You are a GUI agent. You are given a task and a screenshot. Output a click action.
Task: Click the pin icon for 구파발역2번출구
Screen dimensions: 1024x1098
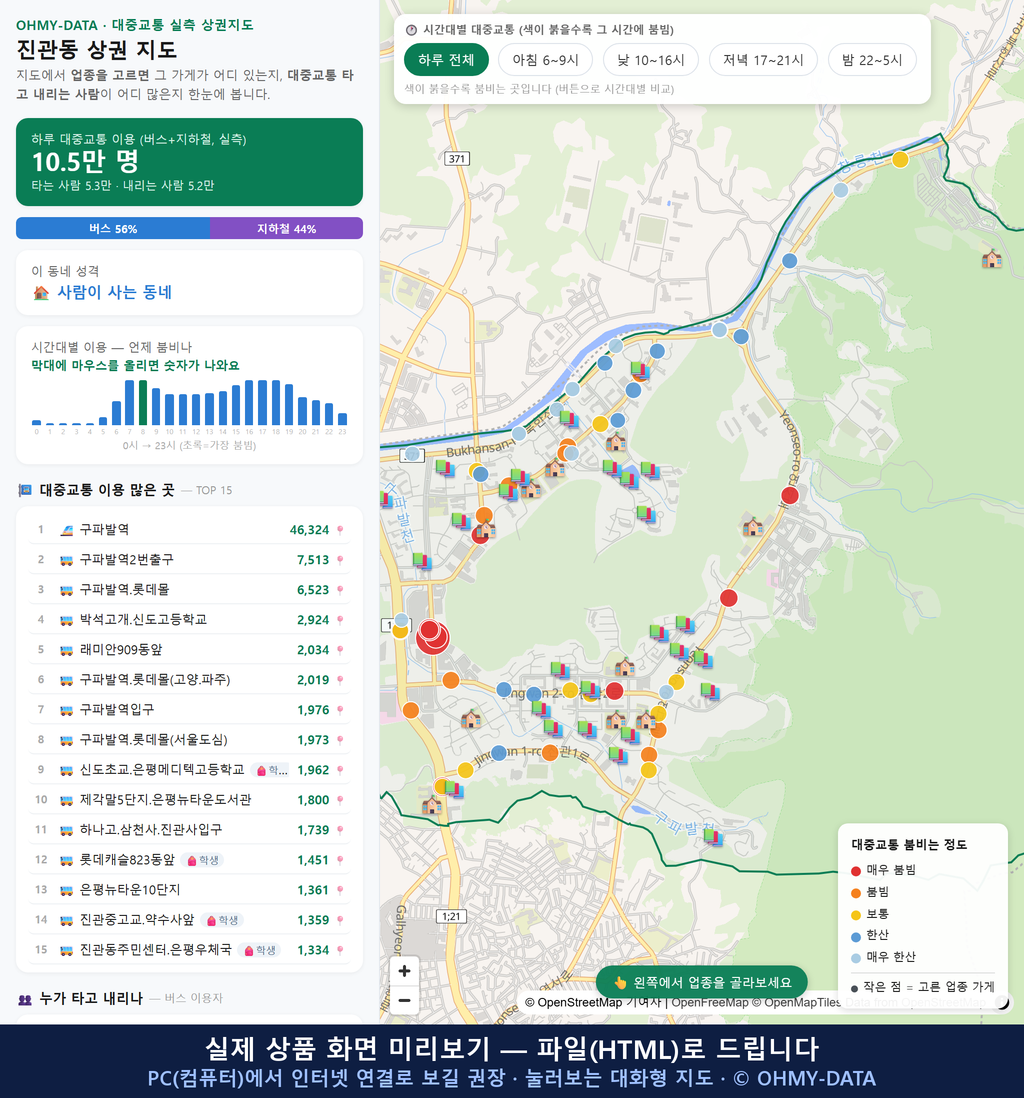[x=340, y=560]
